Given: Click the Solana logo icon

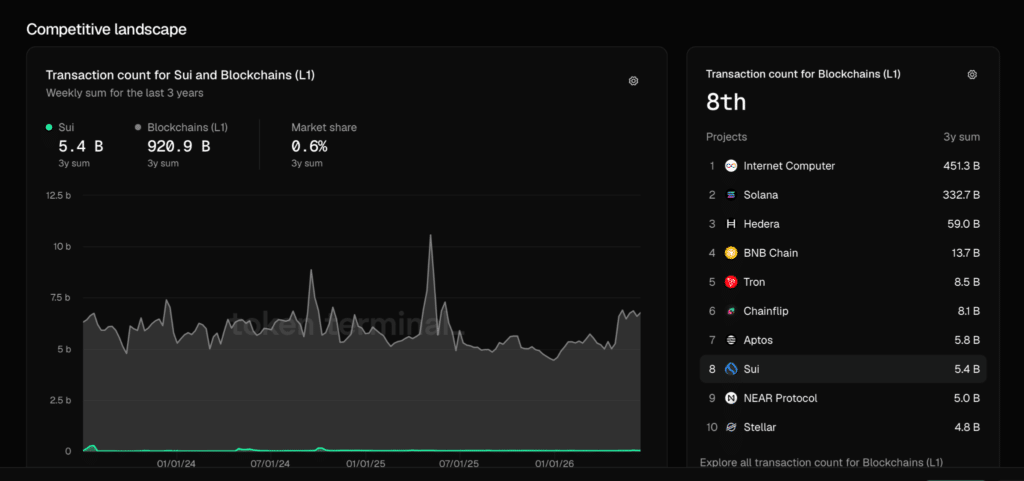Looking at the screenshot, I should coord(731,195).
